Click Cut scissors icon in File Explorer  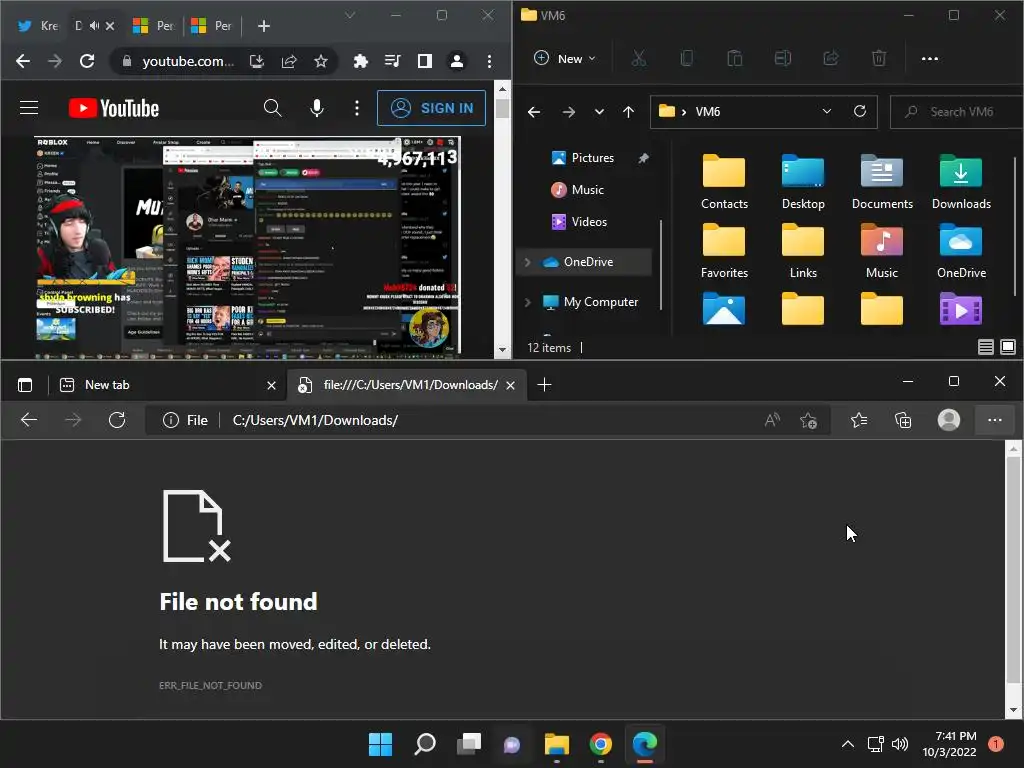click(x=639, y=59)
